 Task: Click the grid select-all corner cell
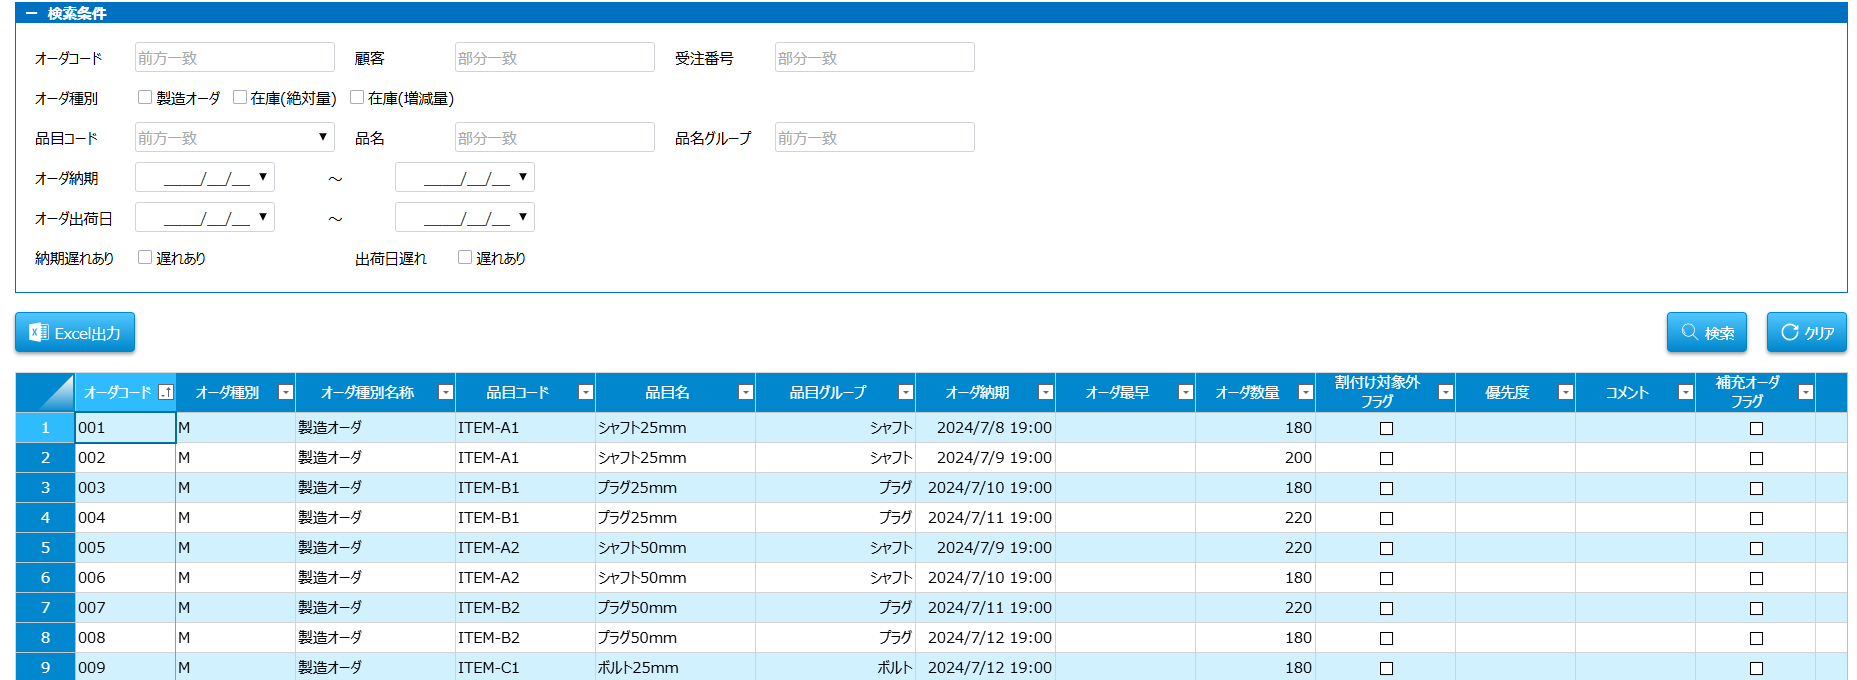pyautogui.click(x=45, y=392)
